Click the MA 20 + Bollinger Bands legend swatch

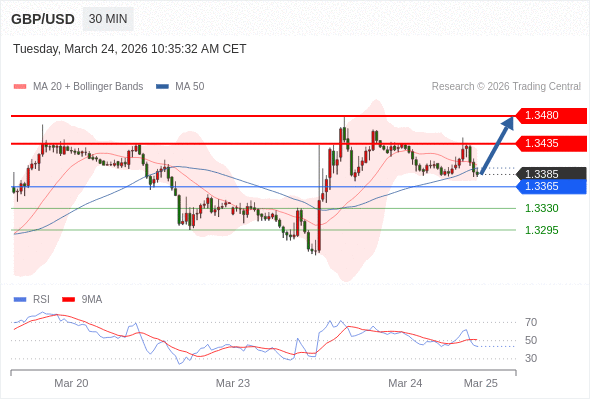(x=20, y=87)
